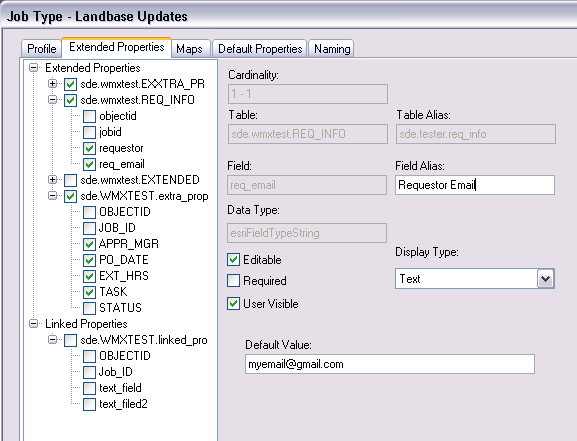Open the Default Properties tab

[x=260, y=49]
